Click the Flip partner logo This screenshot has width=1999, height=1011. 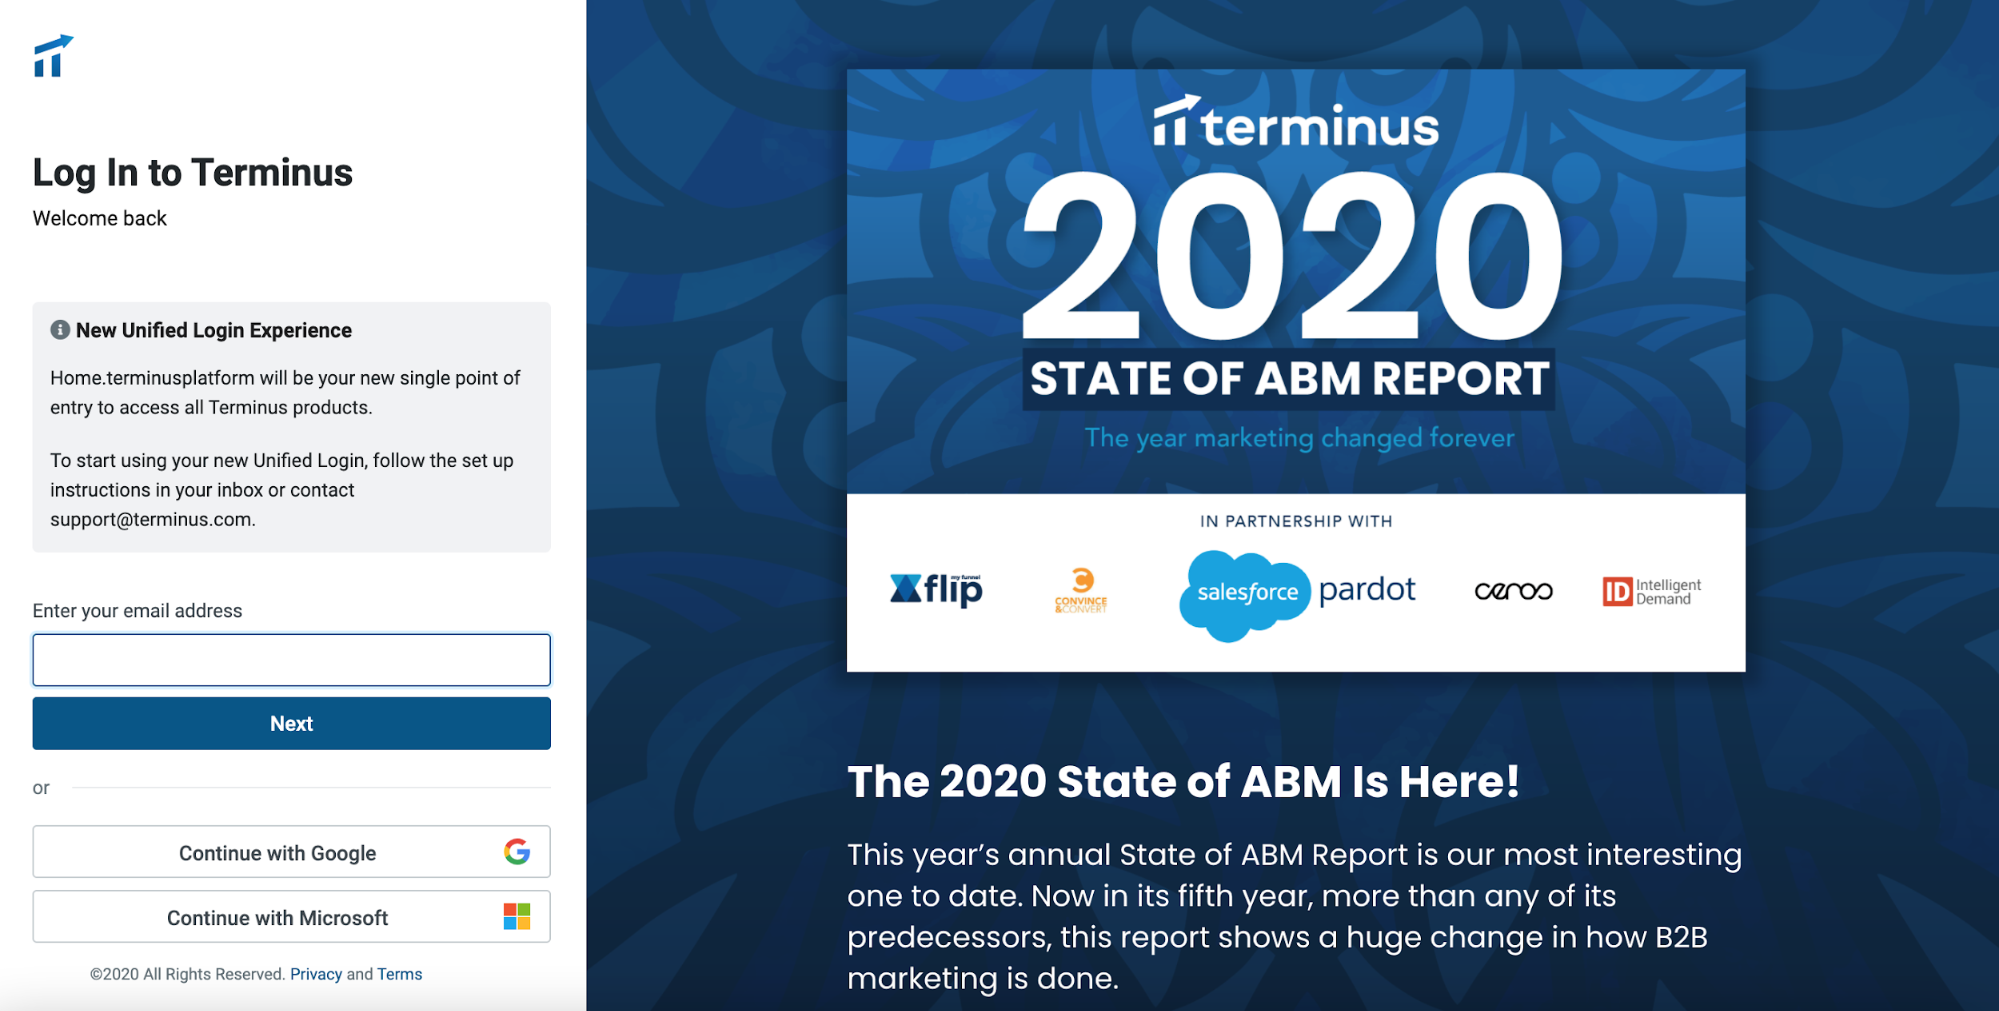[x=936, y=590]
